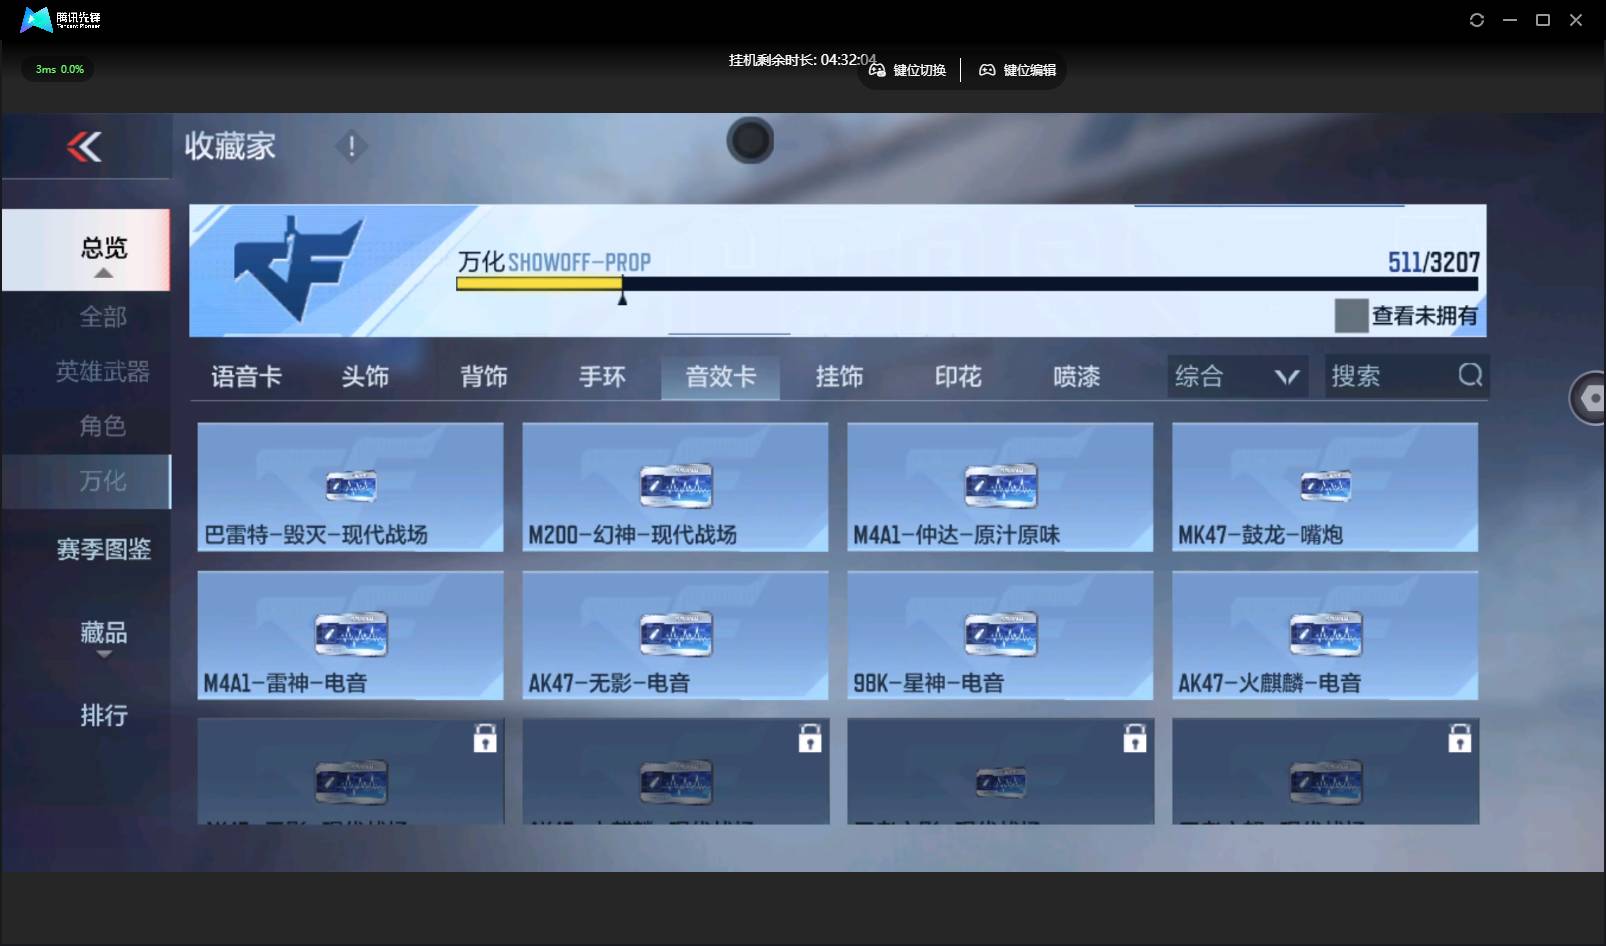Select the M200-幻神-现代战场 card
1606x946 pixels.
point(675,487)
